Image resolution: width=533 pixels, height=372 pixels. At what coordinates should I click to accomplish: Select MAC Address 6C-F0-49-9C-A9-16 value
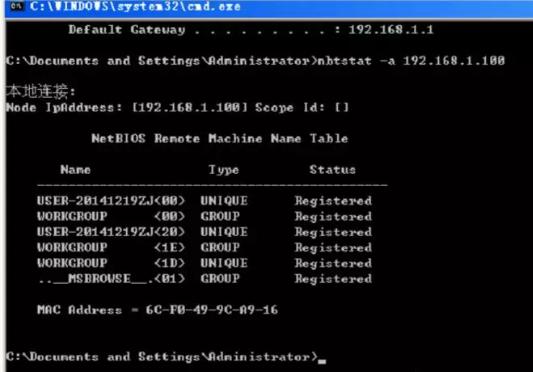coord(211,310)
